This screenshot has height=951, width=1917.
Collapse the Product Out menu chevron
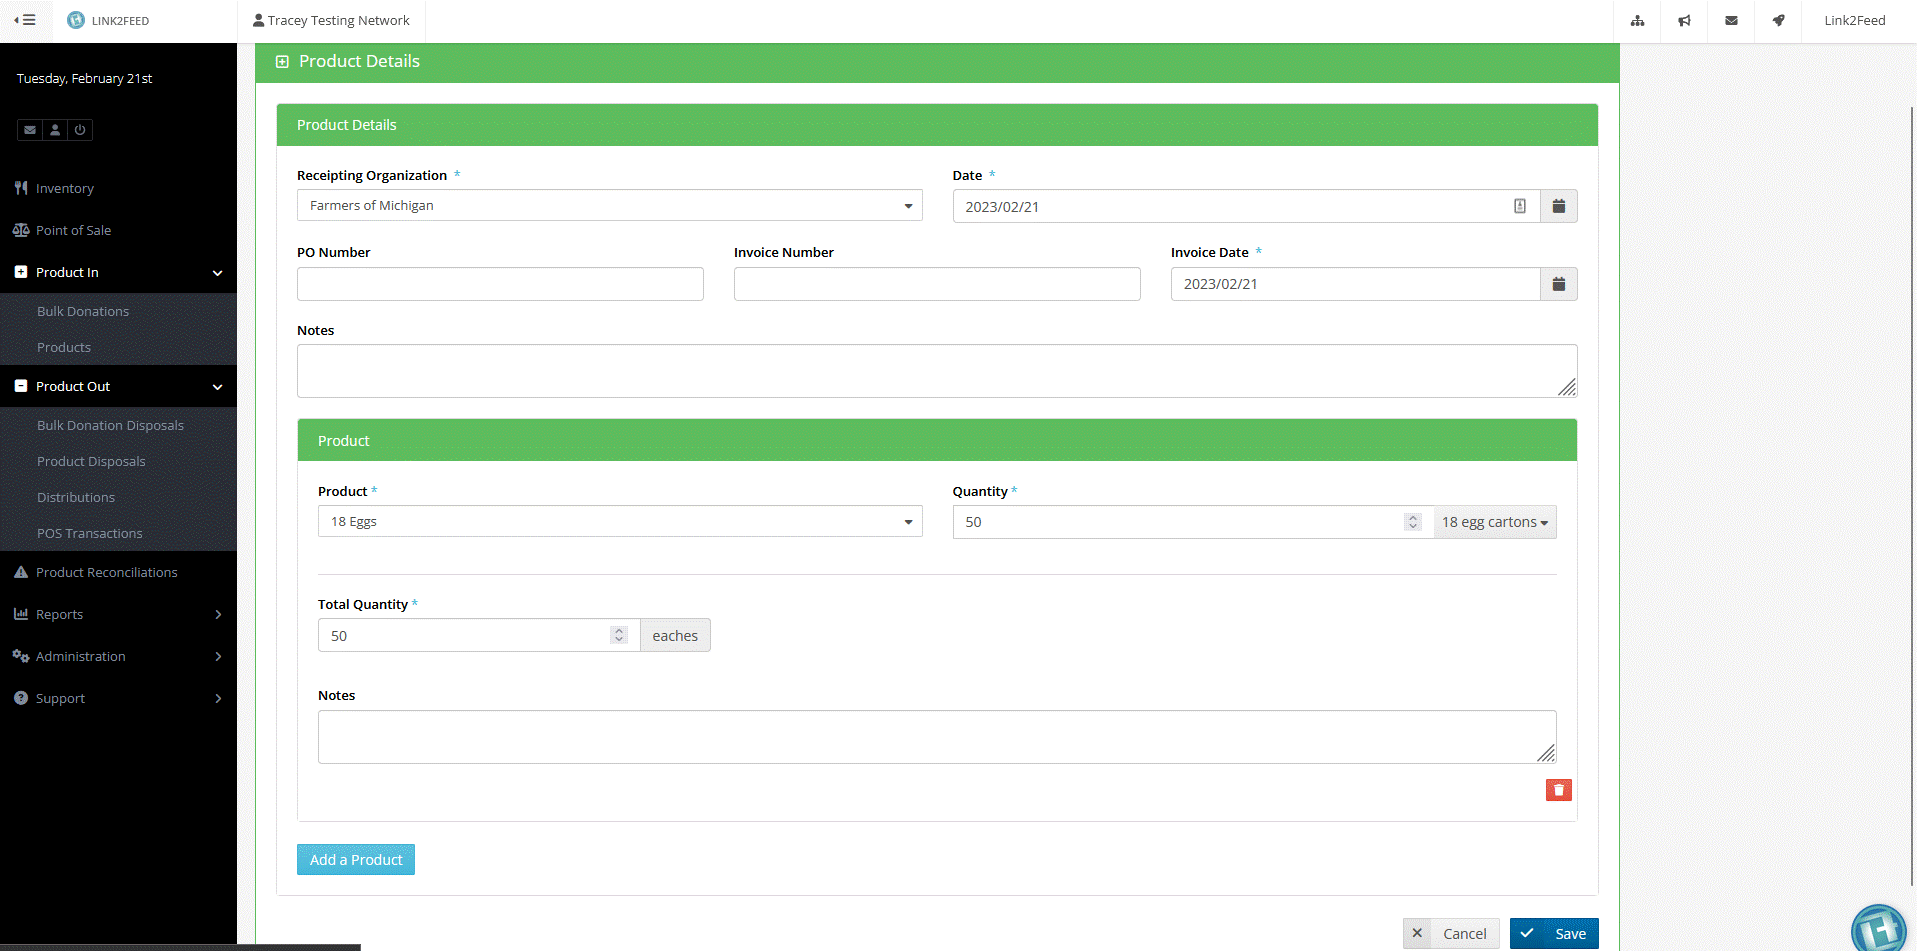(x=218, y=386)
